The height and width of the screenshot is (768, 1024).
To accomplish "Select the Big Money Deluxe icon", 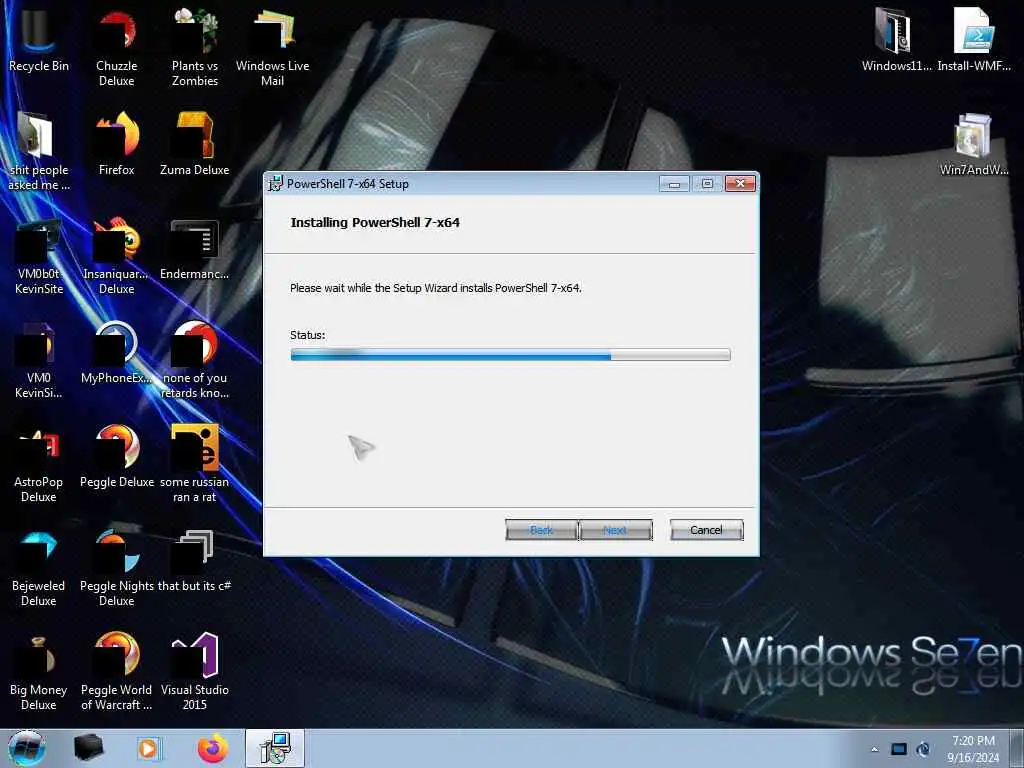I will click(x=39, y=671).
